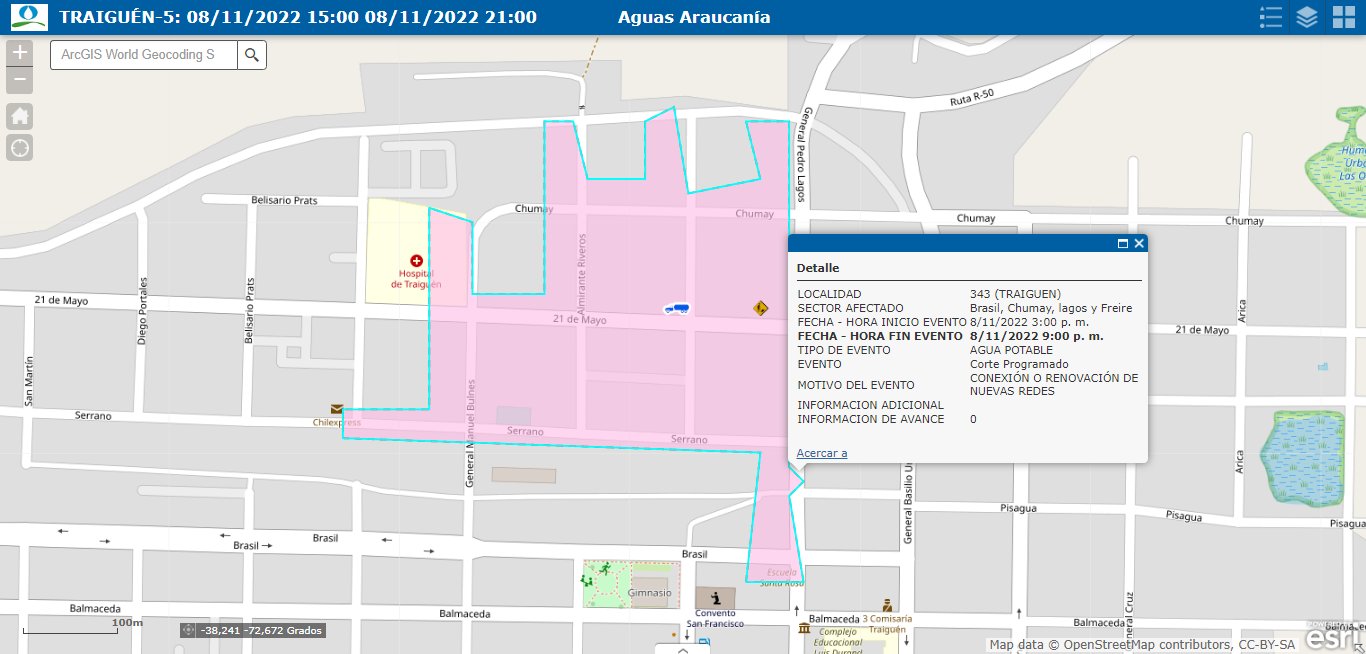Zoom in on the map
Screen dimensions: 1366x654
coord(20,53)
